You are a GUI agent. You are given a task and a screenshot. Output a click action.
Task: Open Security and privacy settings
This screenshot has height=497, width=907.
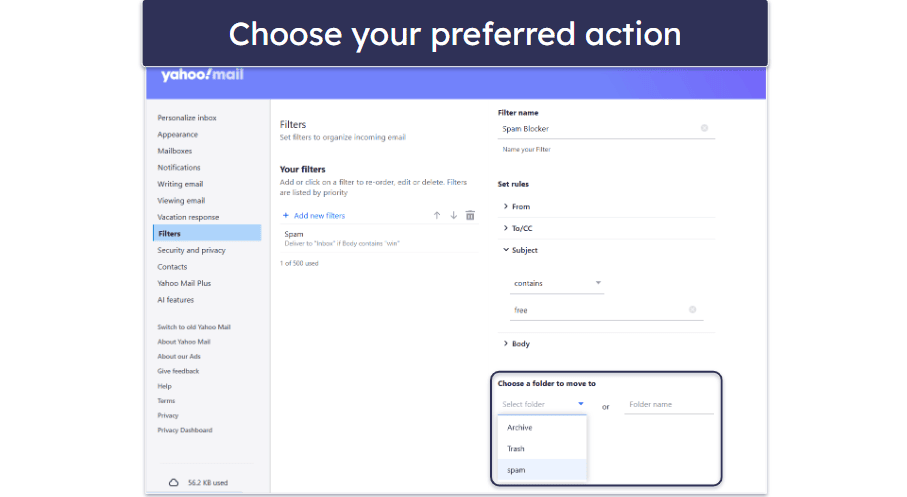(191, 251)
